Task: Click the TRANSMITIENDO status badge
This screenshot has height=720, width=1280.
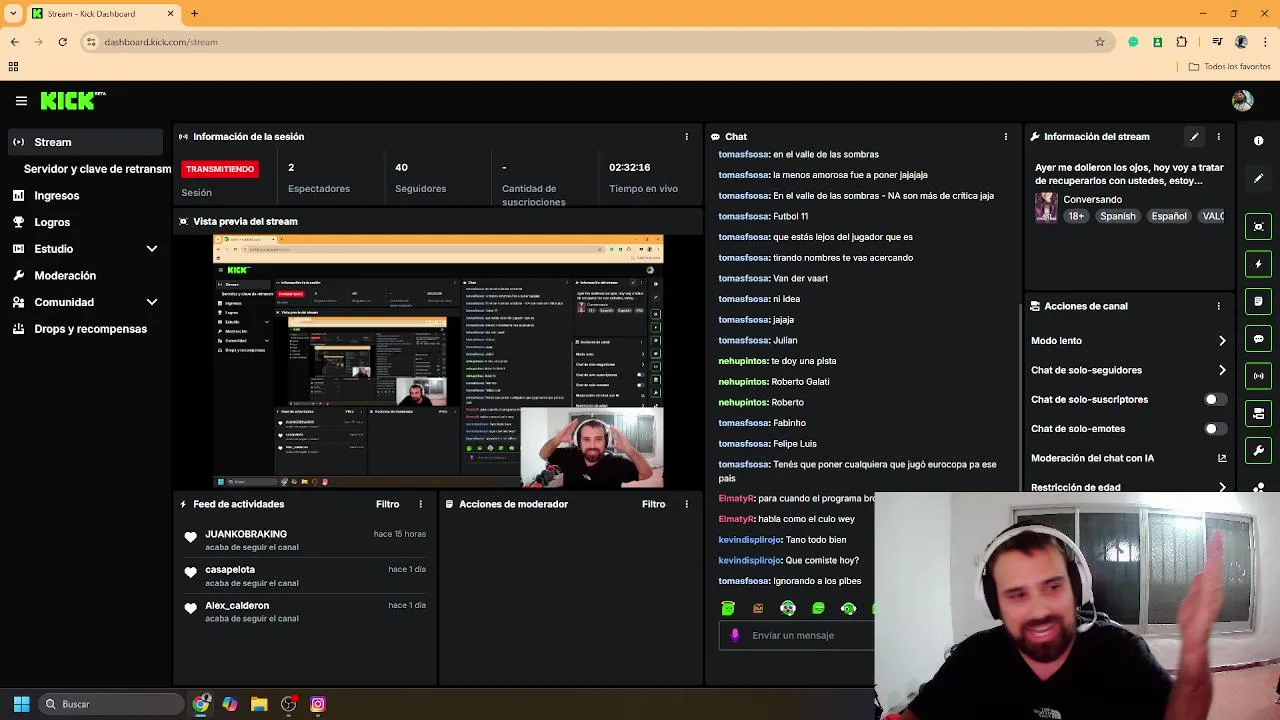Action: point(220,169)
